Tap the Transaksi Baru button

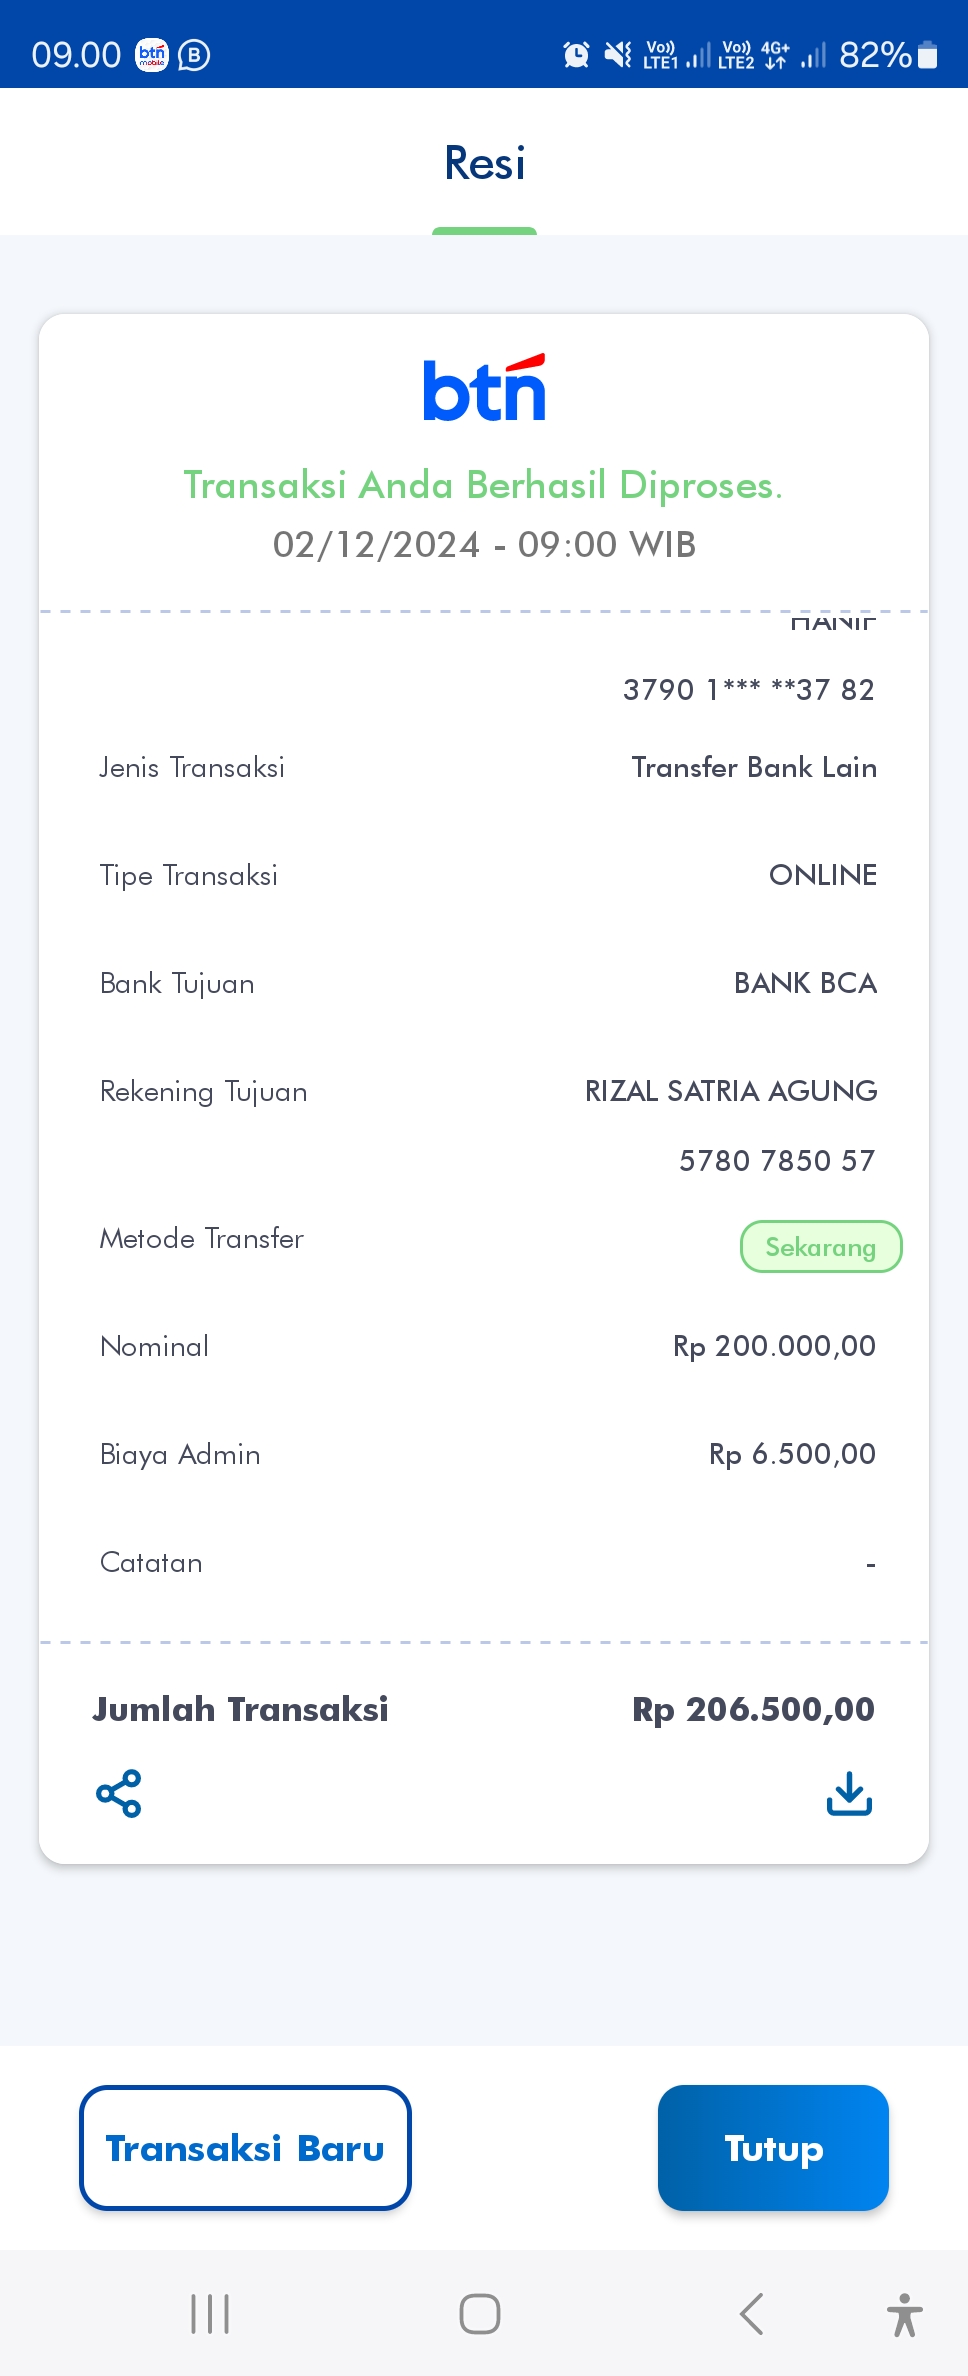point(245,2148)
